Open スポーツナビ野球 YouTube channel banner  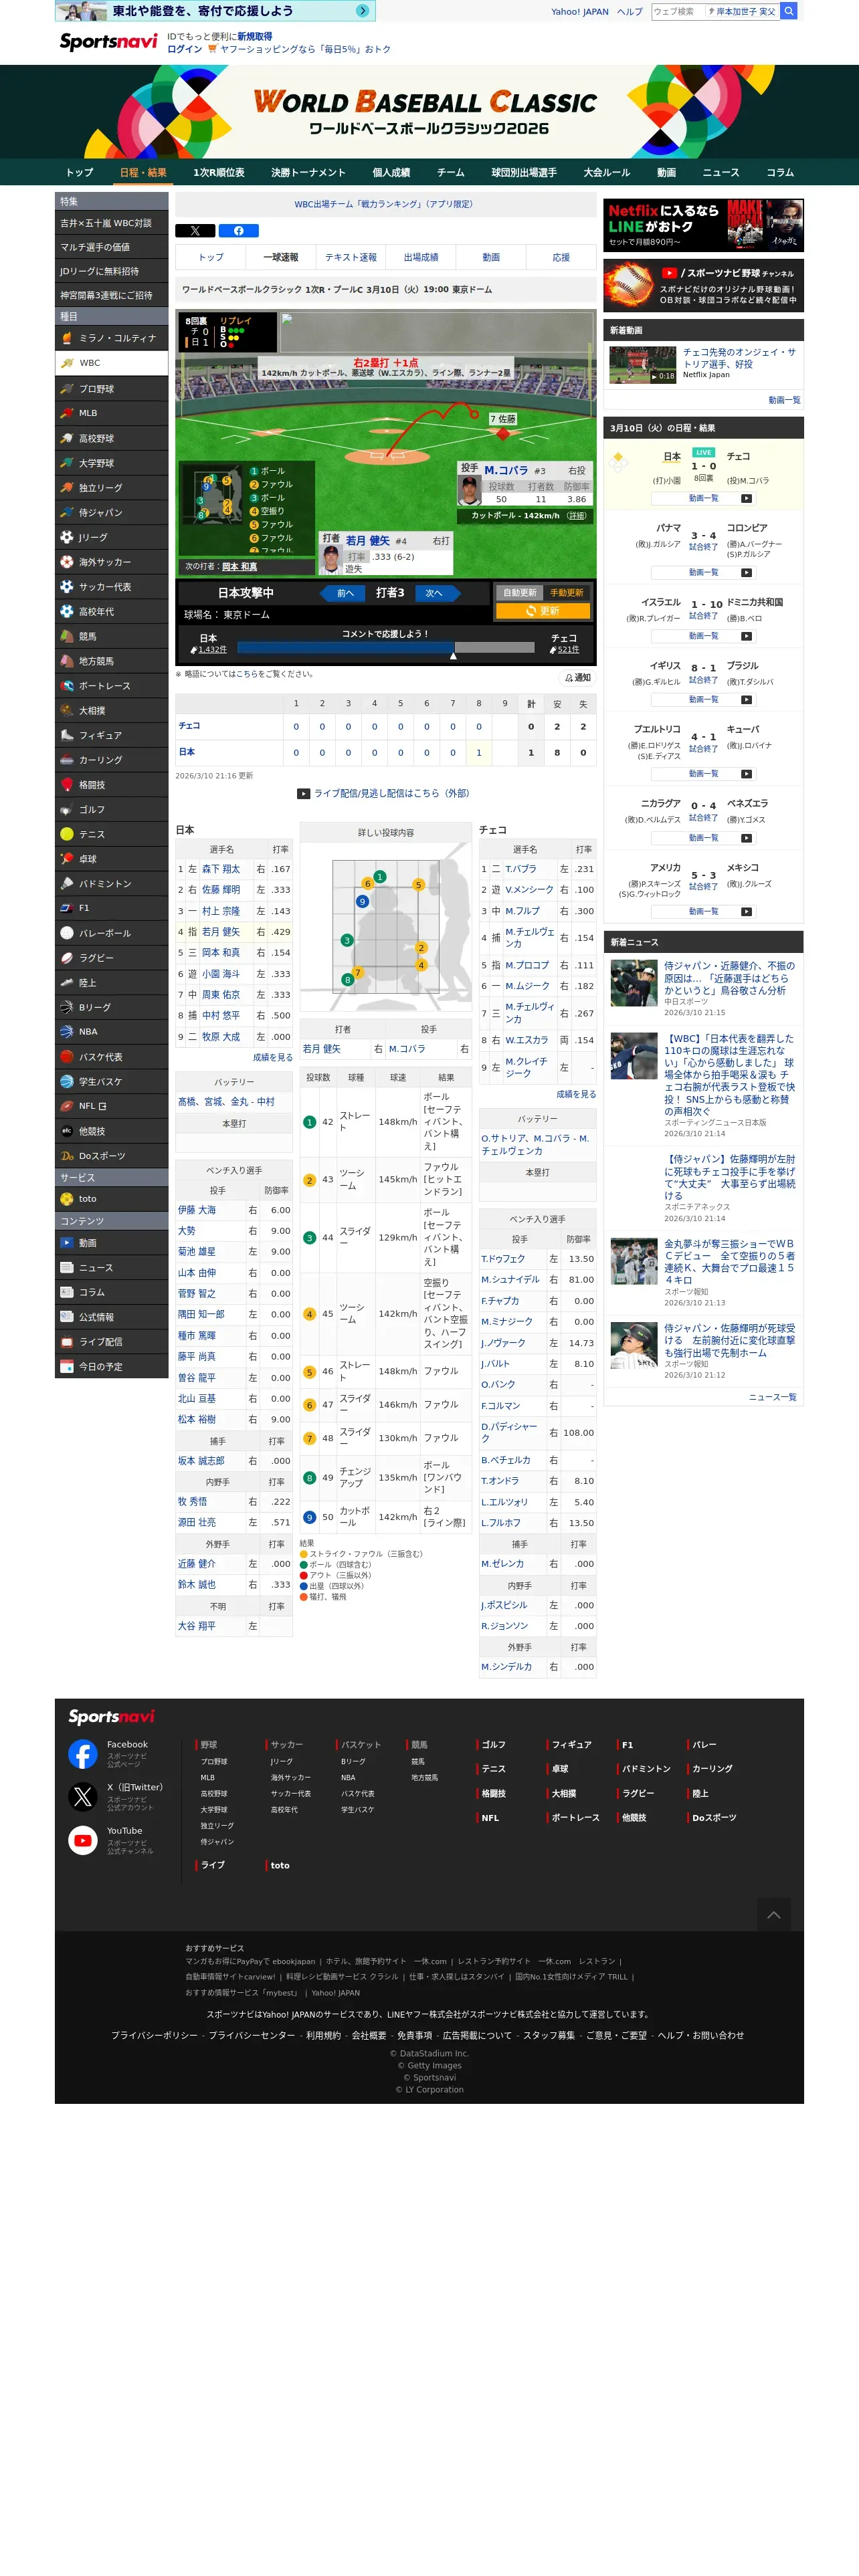coord(703,285)
